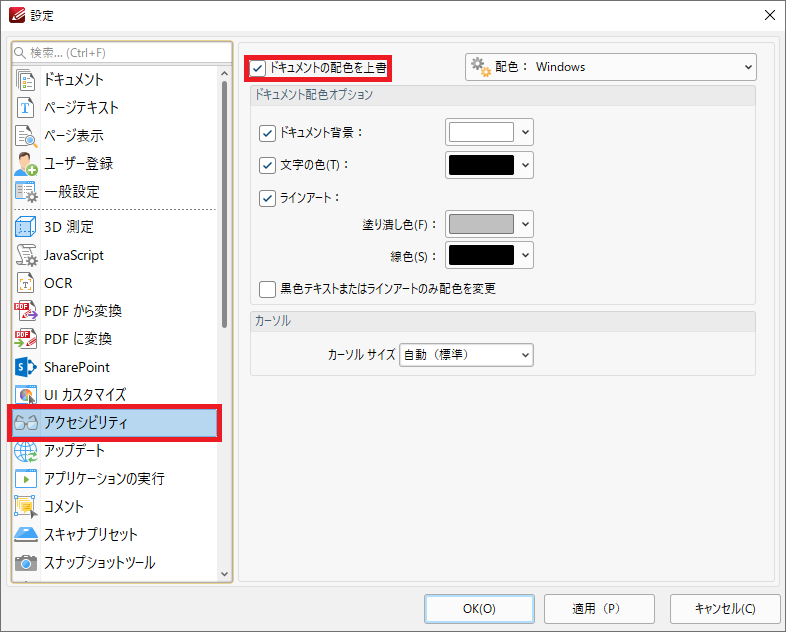The image size is (786, 632).
Task: Click the スキャナプリセット scanner icon
Action: click(x=26, y=535)
